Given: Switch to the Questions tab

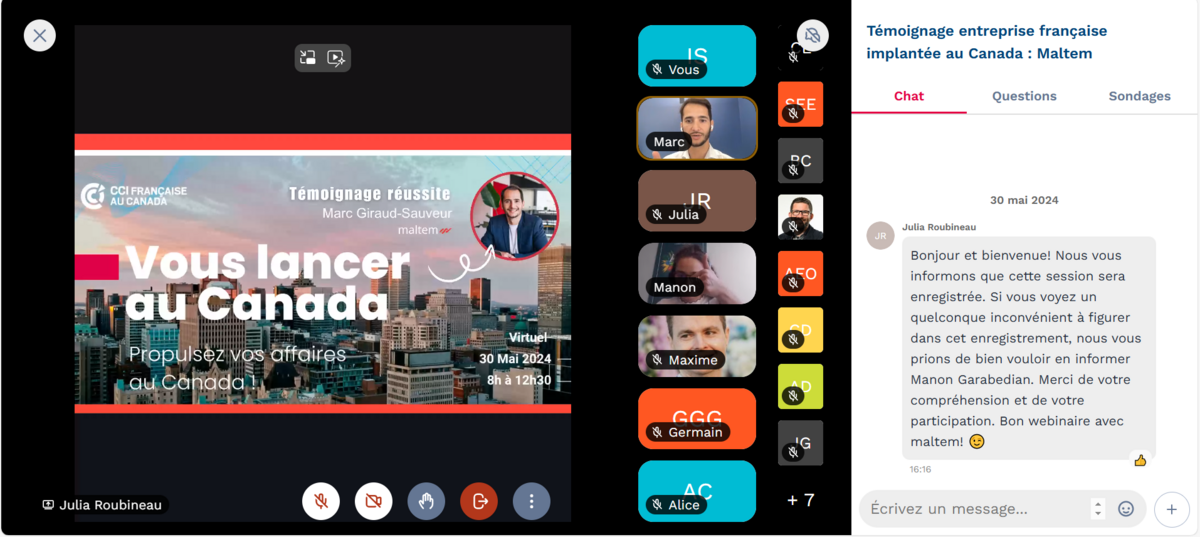Looking at the screenshot, I should [1024, 96].
